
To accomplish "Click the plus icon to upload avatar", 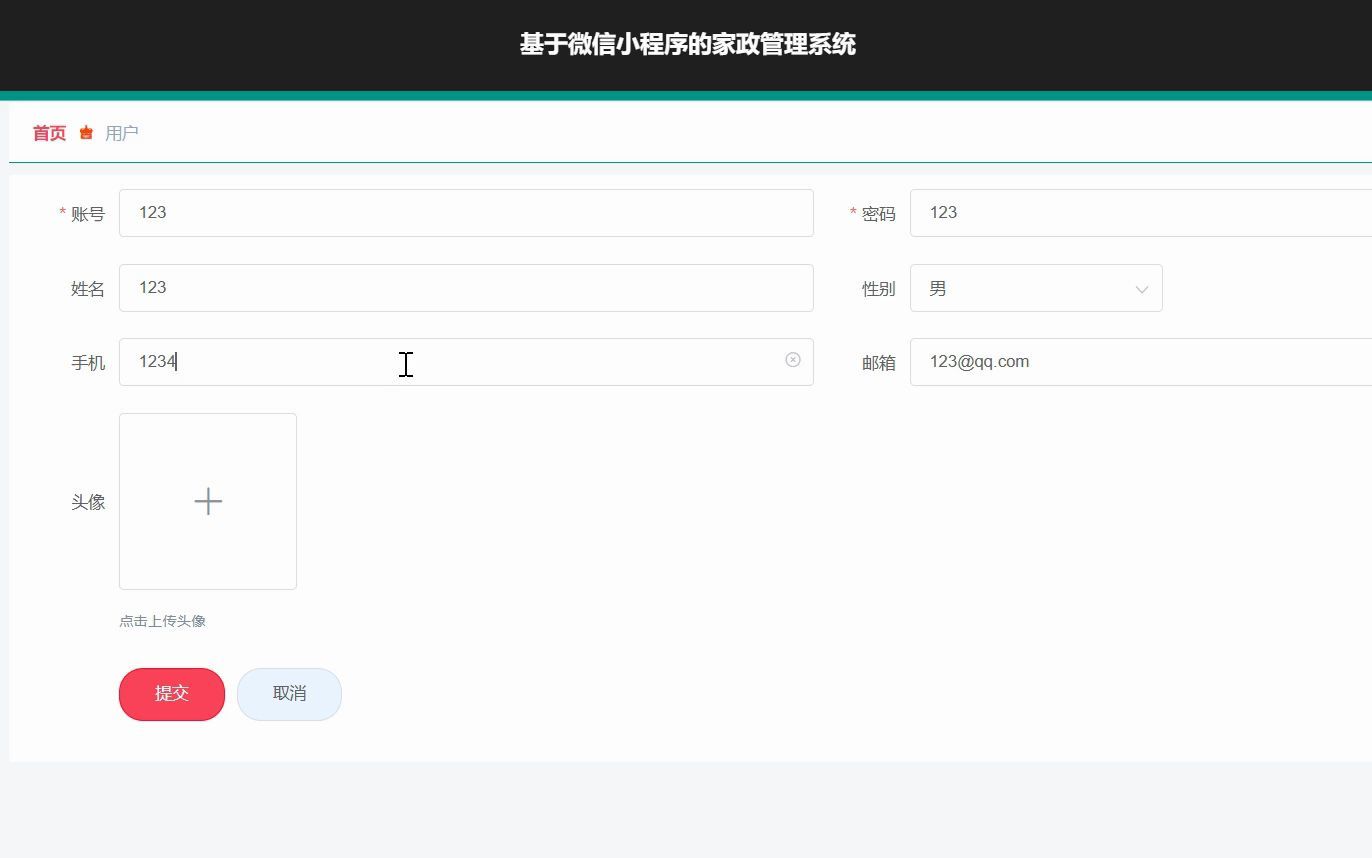I will click(208, 501).
